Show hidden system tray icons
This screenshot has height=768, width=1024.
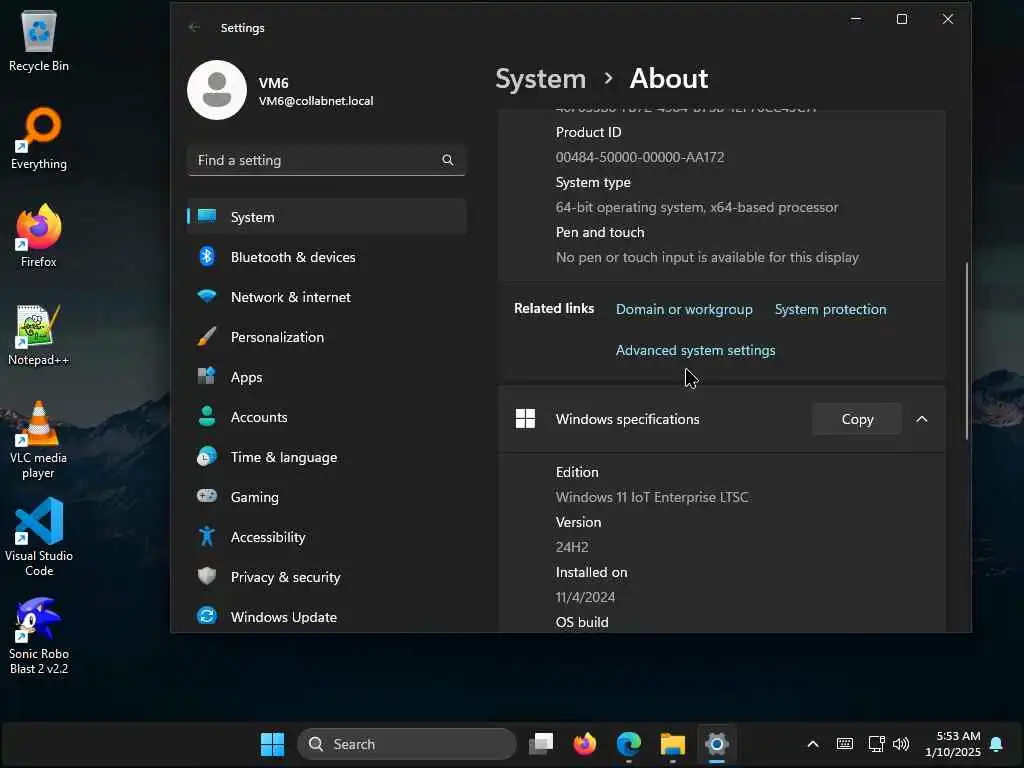[813, 744]
